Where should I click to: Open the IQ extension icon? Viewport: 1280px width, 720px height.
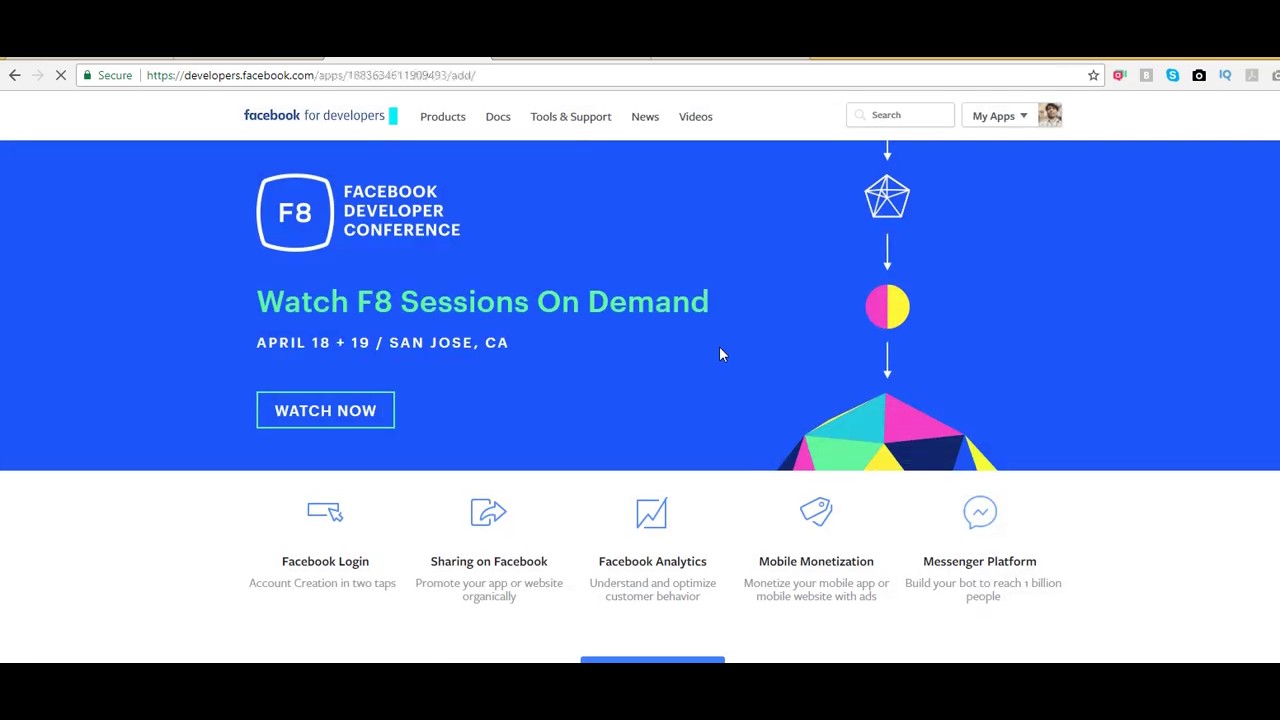coord(1225,75)
